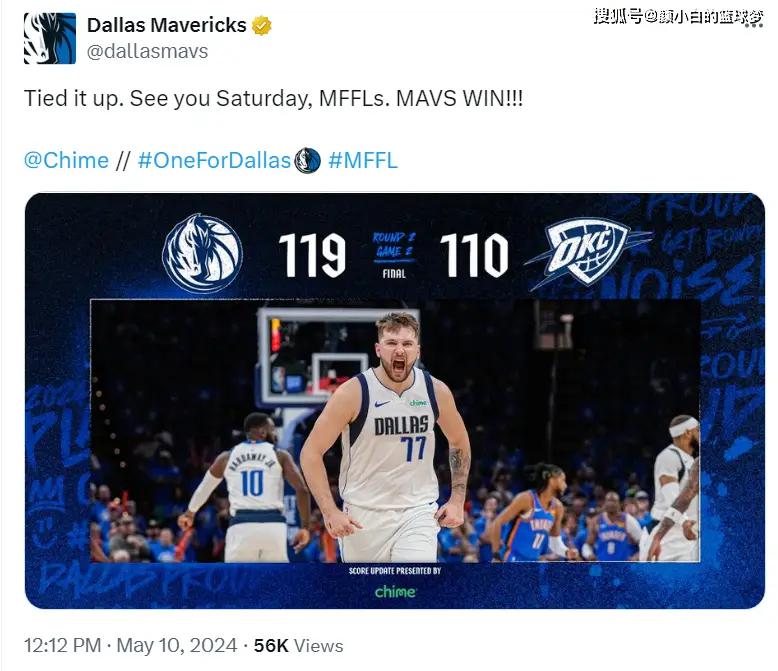Open the Luka Doncic game photo
Viewport: 778px width, 671px height.
pyautogui.click(x=395, y=431)
